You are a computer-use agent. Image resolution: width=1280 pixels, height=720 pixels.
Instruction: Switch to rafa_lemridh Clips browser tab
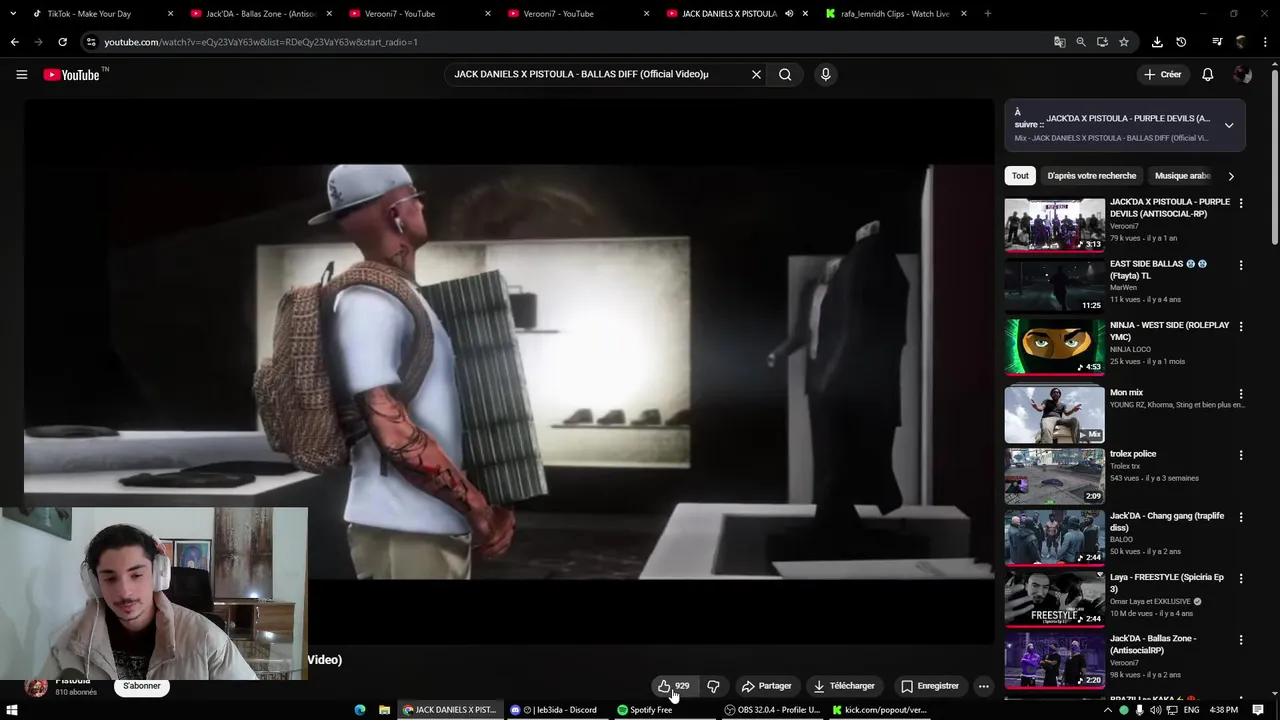(895, 14)
